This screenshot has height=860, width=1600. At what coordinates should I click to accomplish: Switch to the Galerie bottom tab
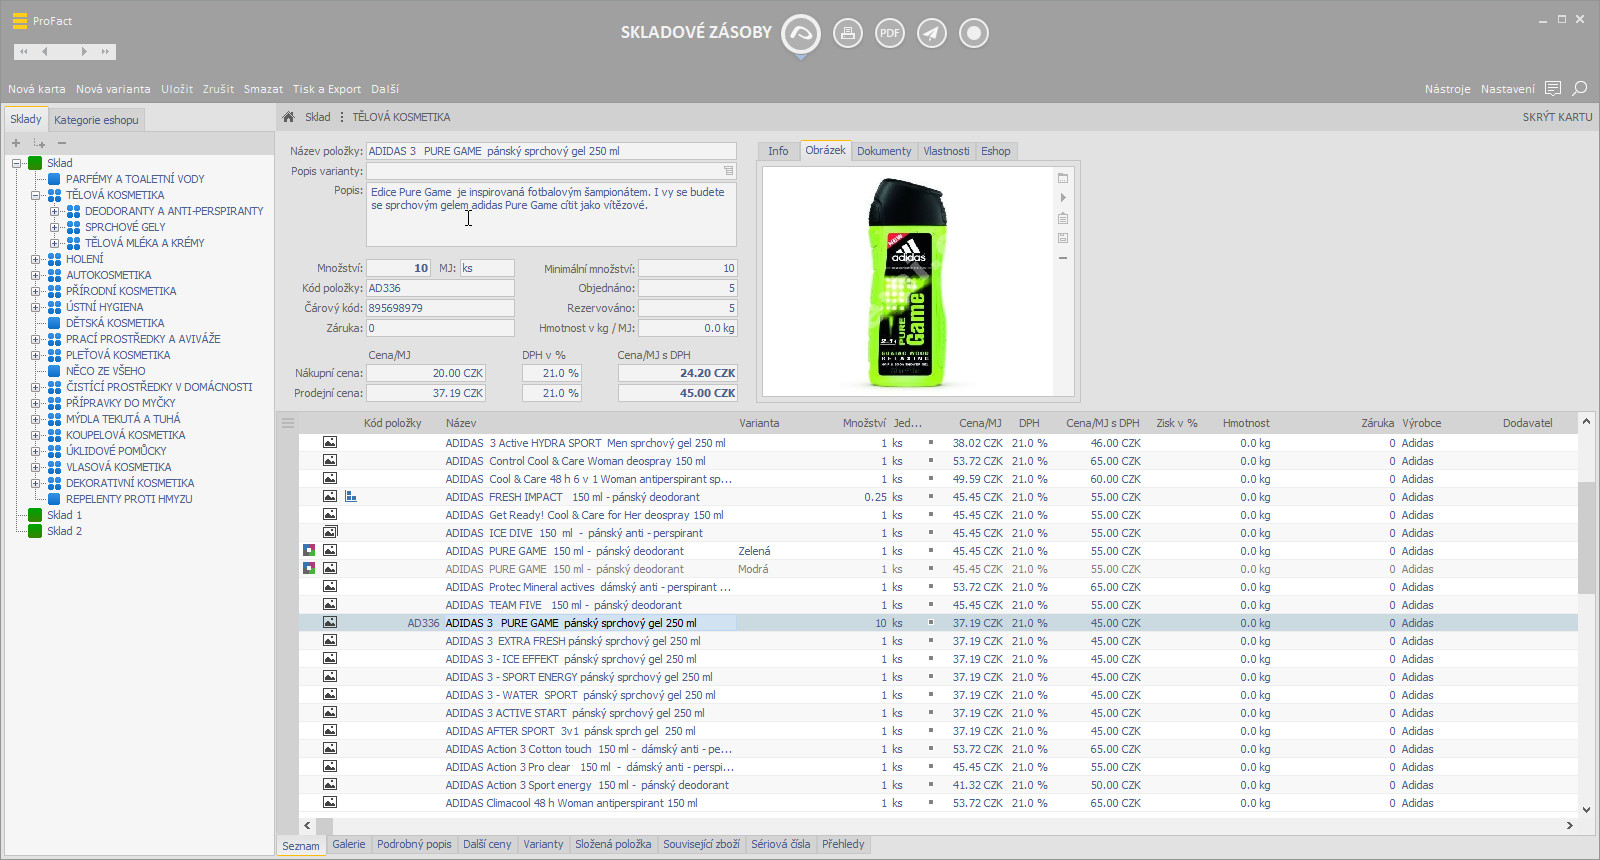click(x=349, y=844)
